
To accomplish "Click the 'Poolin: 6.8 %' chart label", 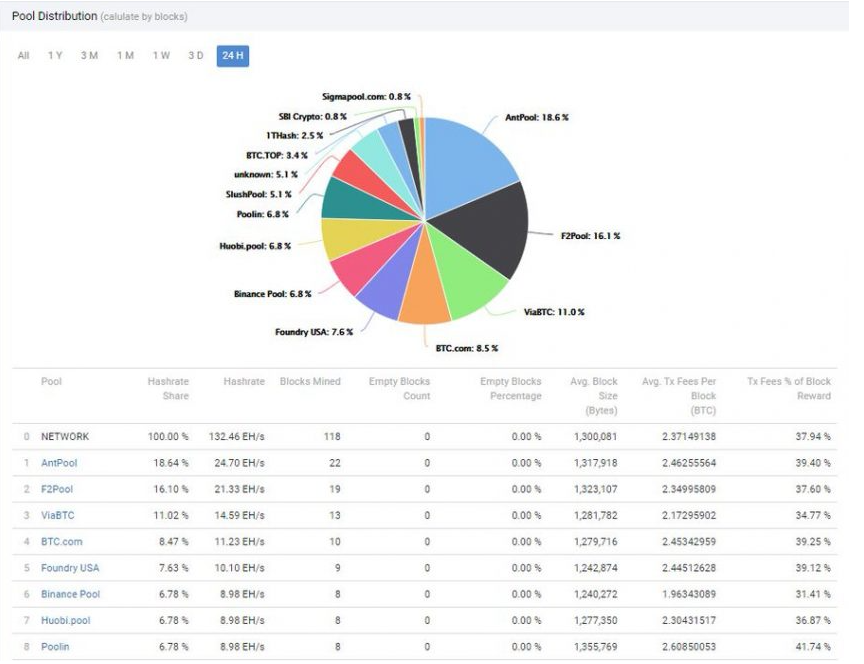I will [x=262, y=214].
